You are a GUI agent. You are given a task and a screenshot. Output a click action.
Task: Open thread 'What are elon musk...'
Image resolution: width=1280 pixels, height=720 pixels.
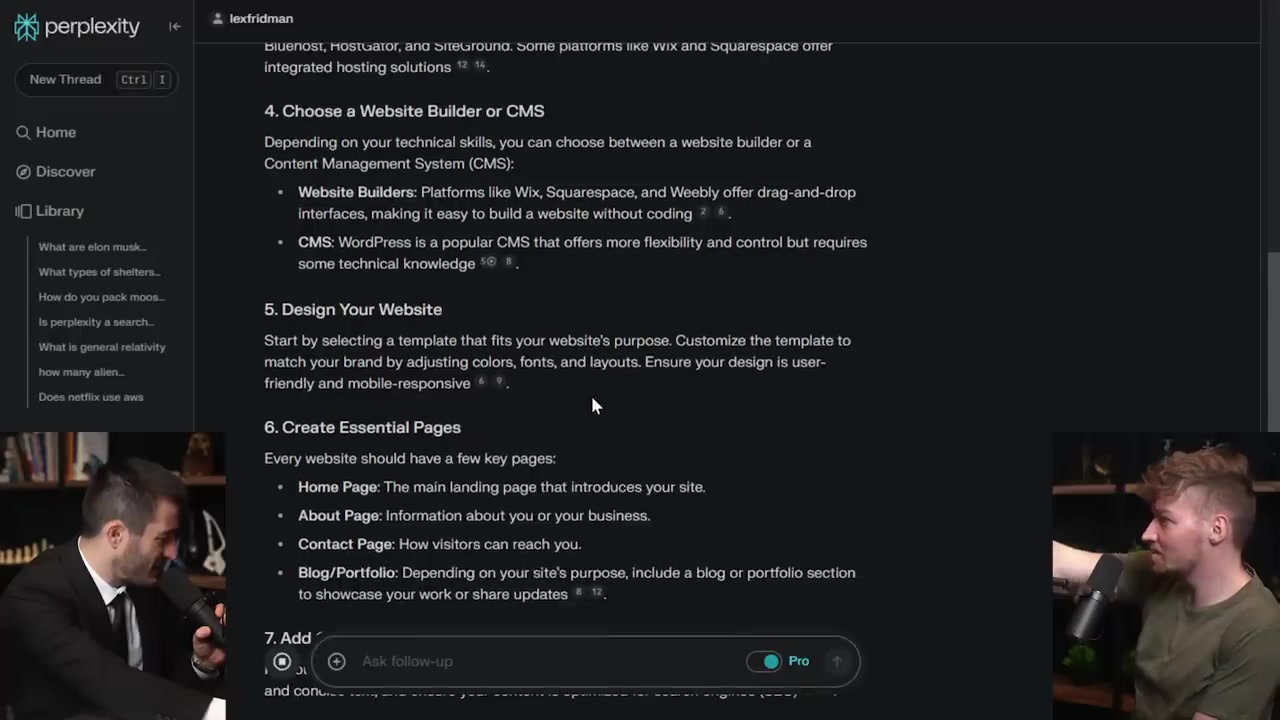pos(92,247)
